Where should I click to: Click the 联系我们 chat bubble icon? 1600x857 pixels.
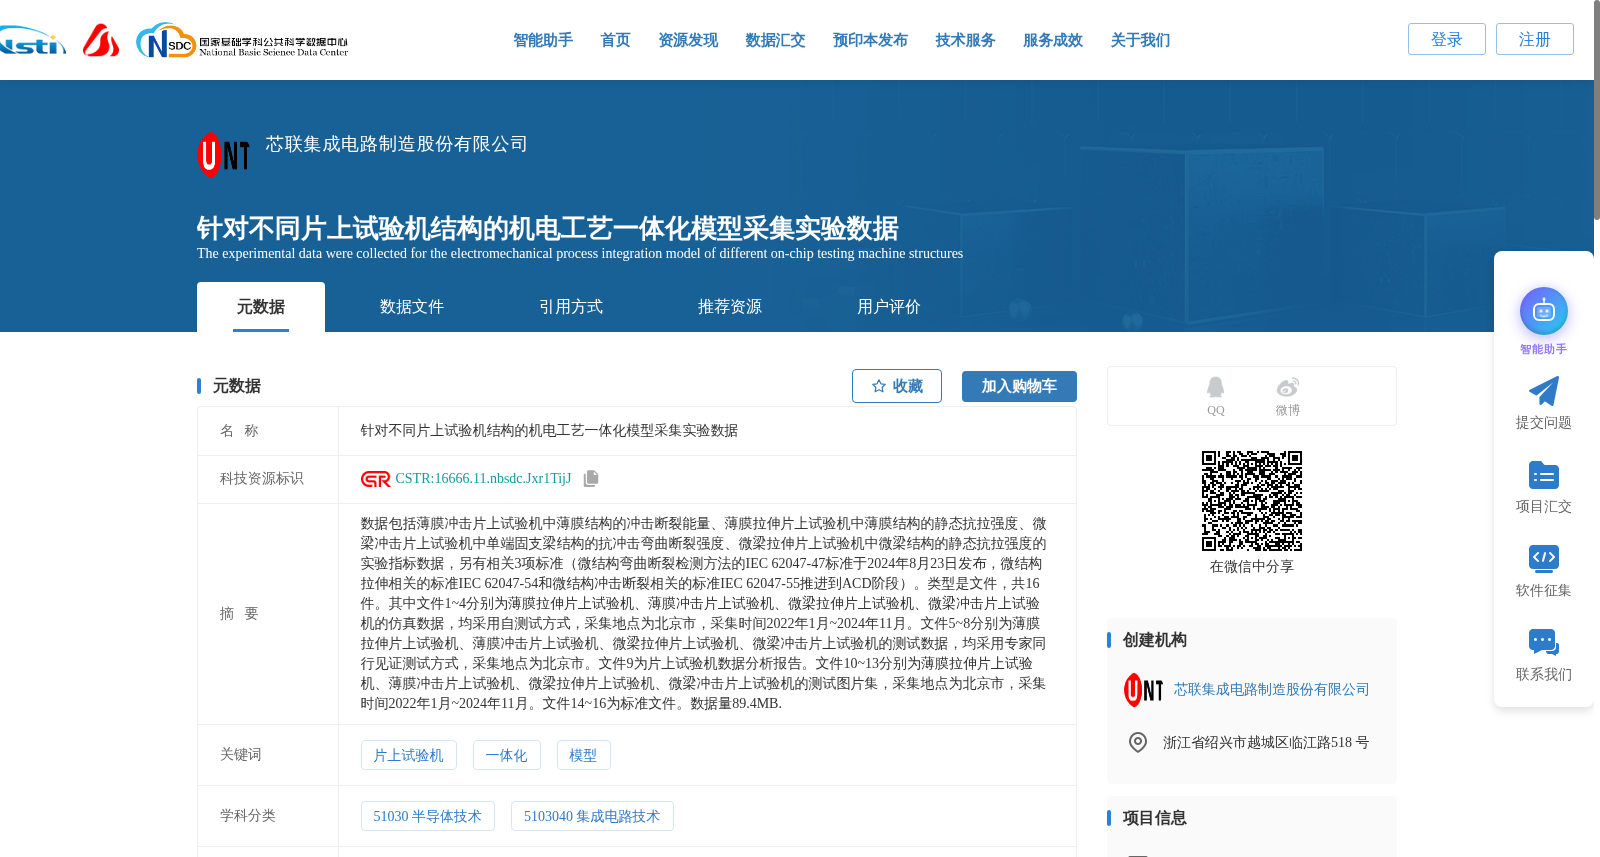(1544, 642)
